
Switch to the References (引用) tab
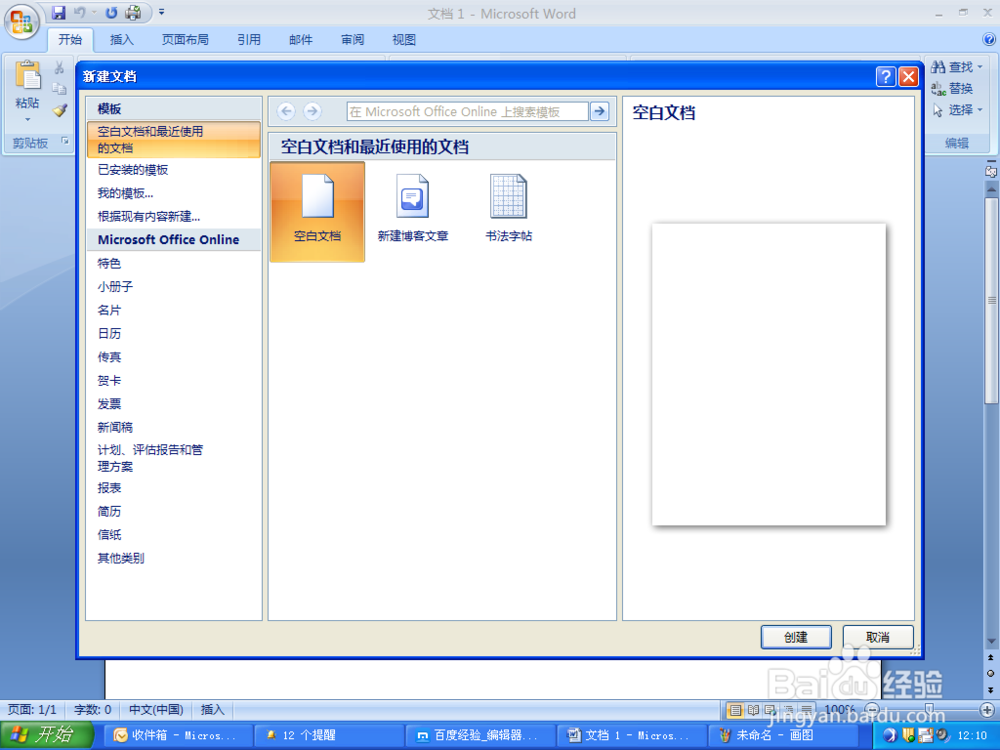tap(249, 40)
